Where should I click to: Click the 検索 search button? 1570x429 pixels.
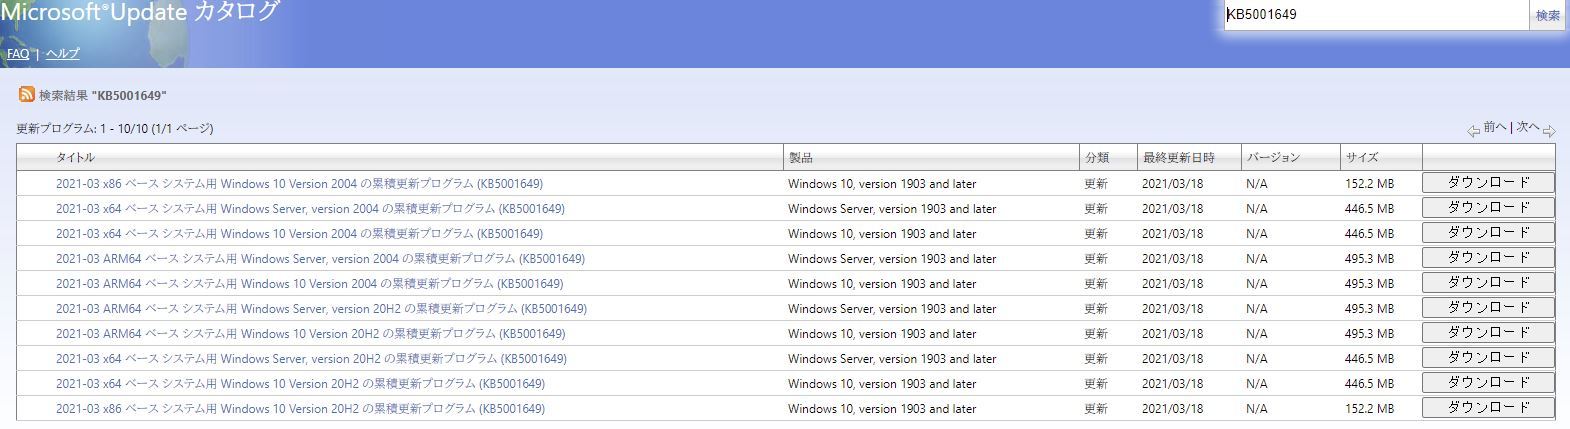click(1549, 15)
